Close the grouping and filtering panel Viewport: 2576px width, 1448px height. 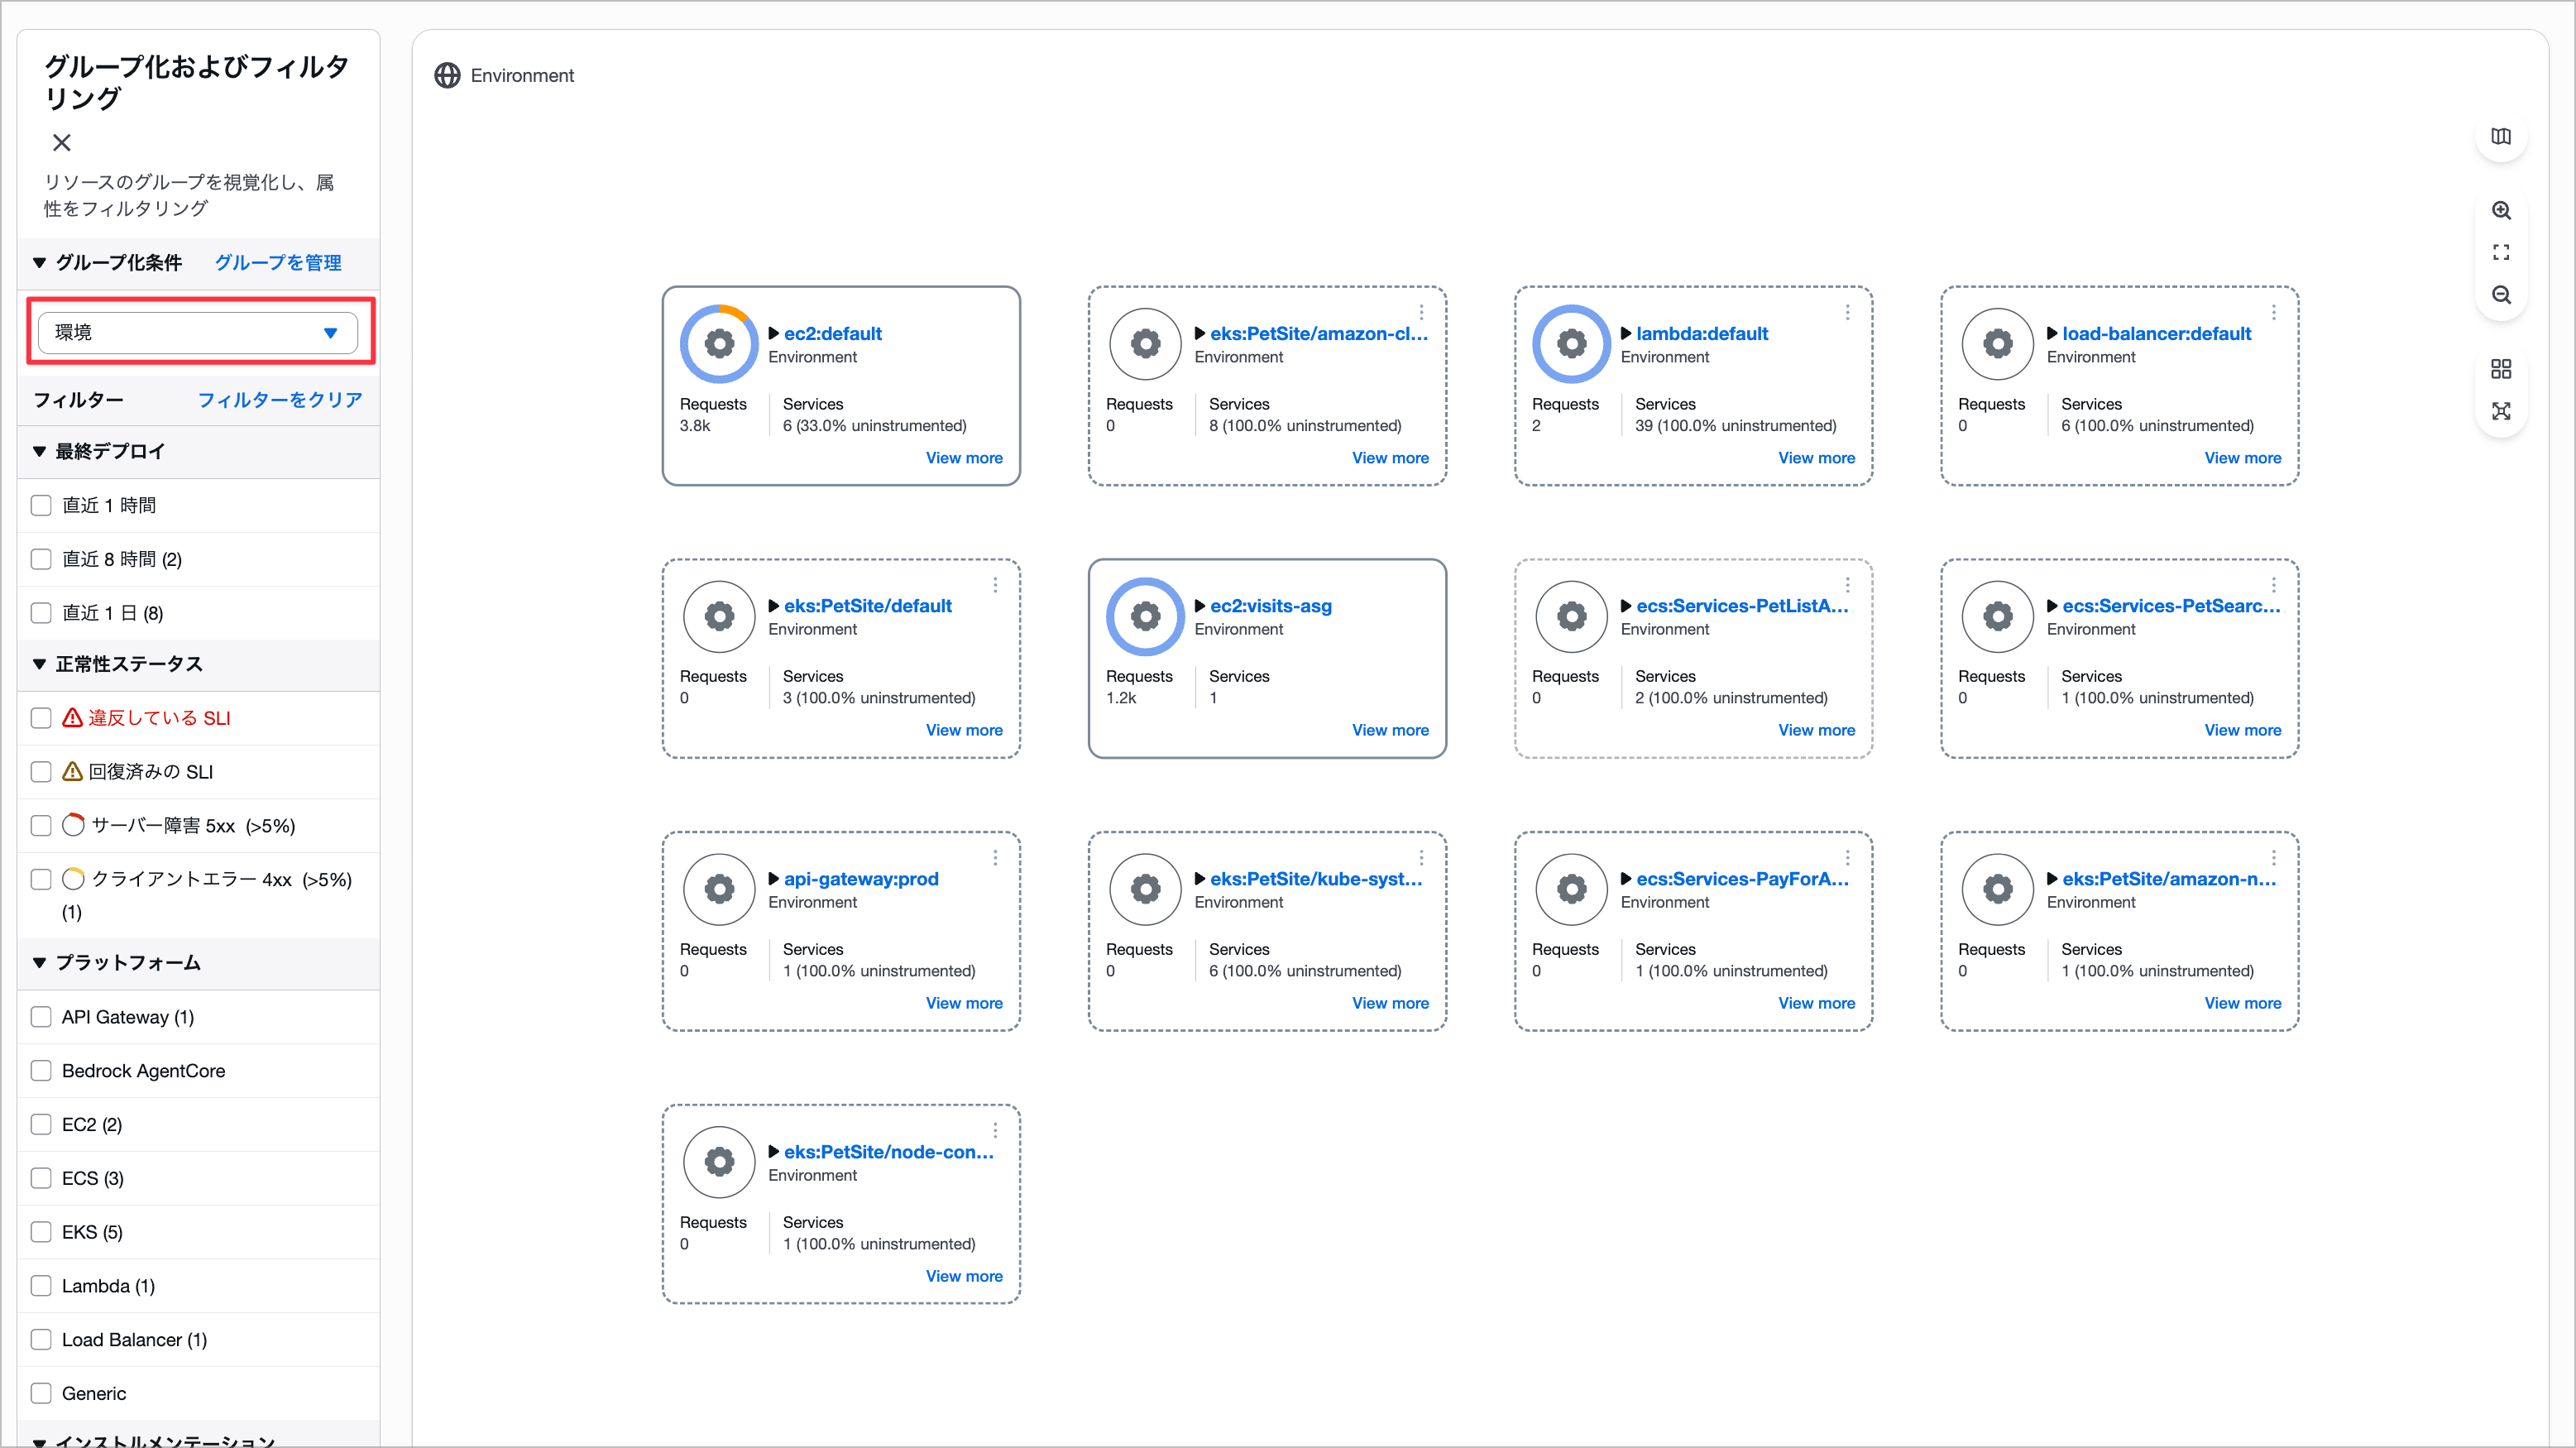pyautogui.click(x=62, y=143)
